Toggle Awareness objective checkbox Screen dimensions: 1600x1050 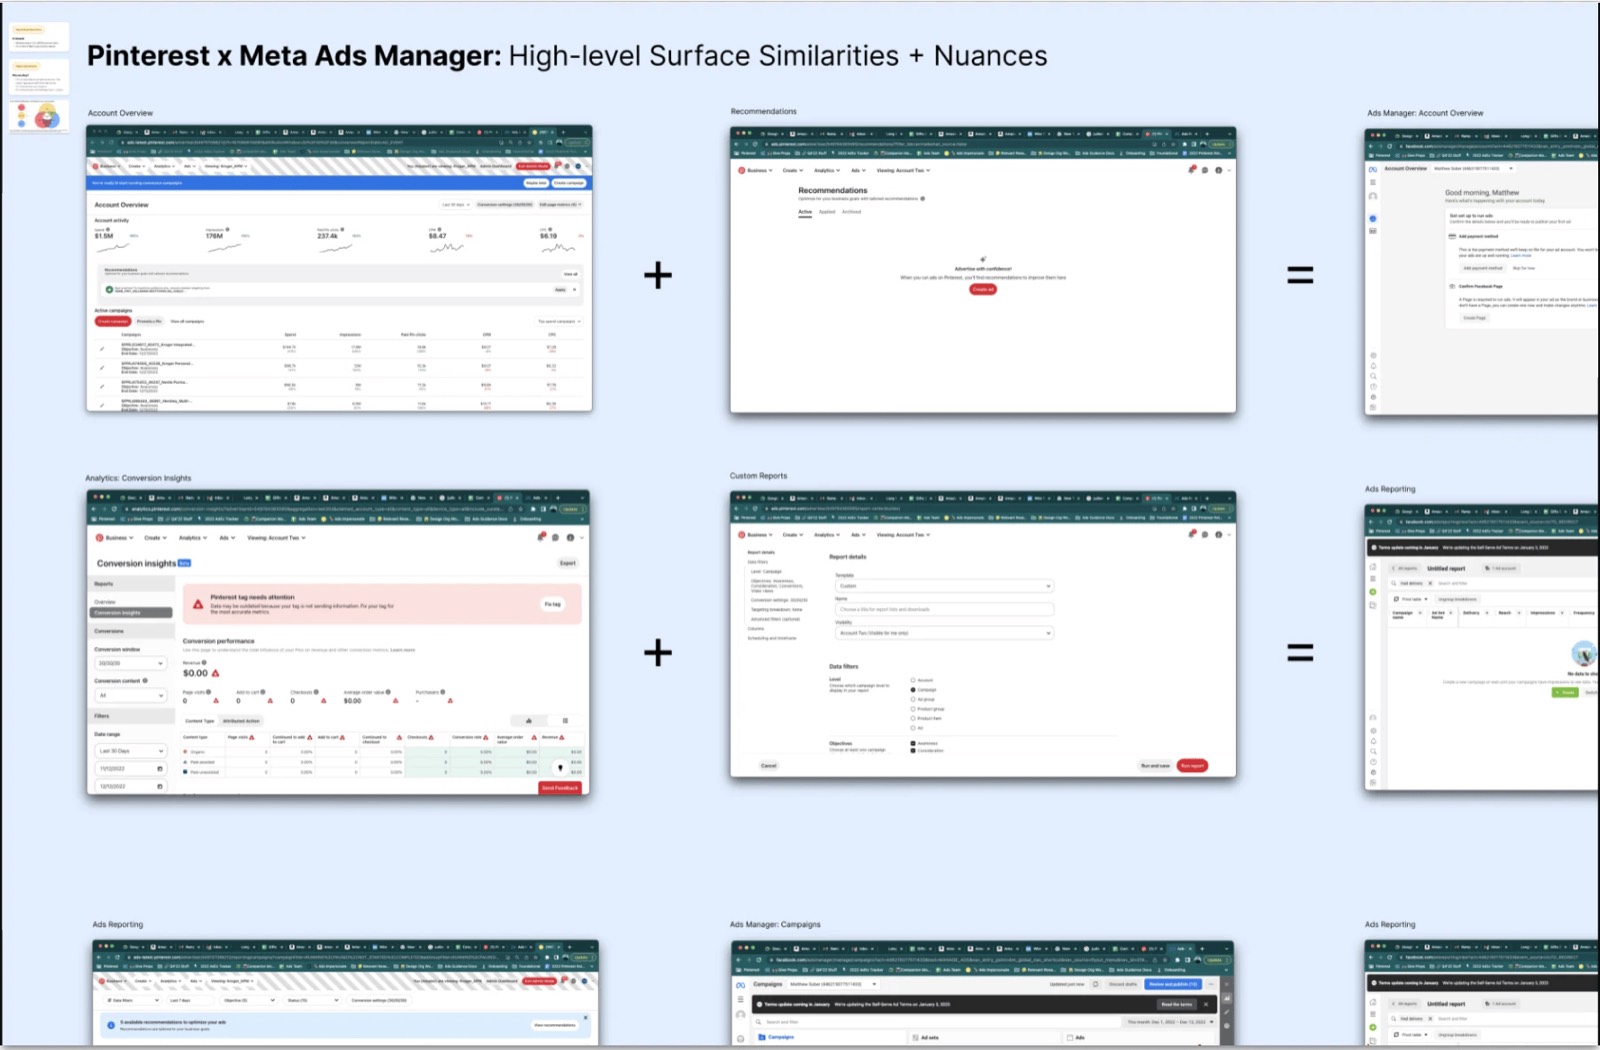[x=913, y=743]
